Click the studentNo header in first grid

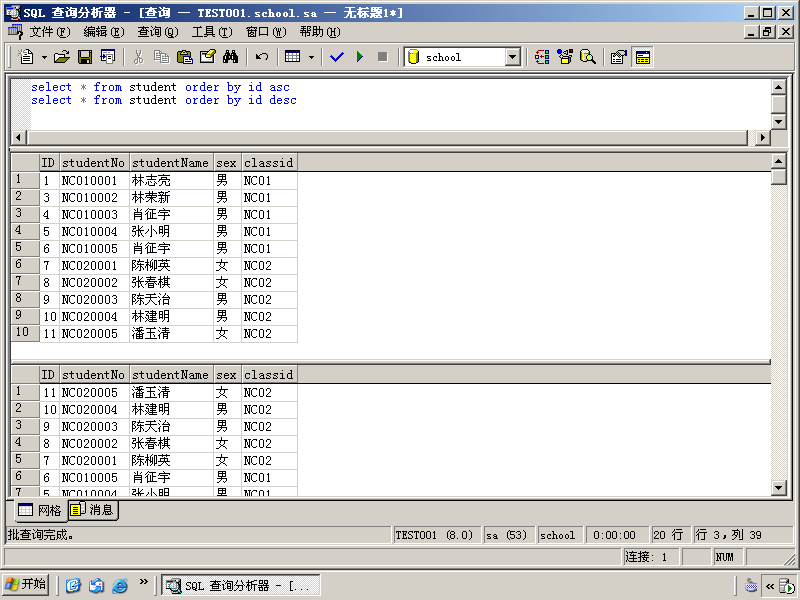[x=94, y=163]
